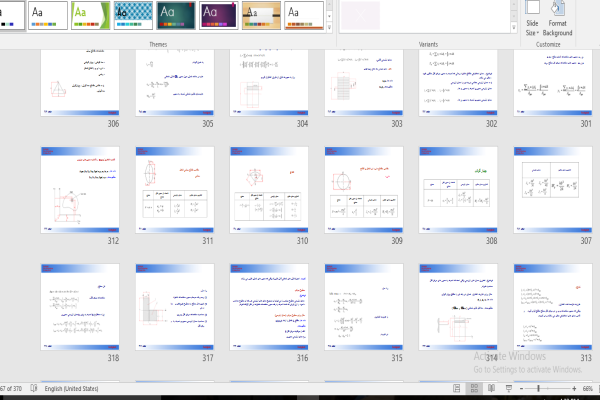
Task: Select the partially visible first theme thumbnail
Action: coord(12,15)
